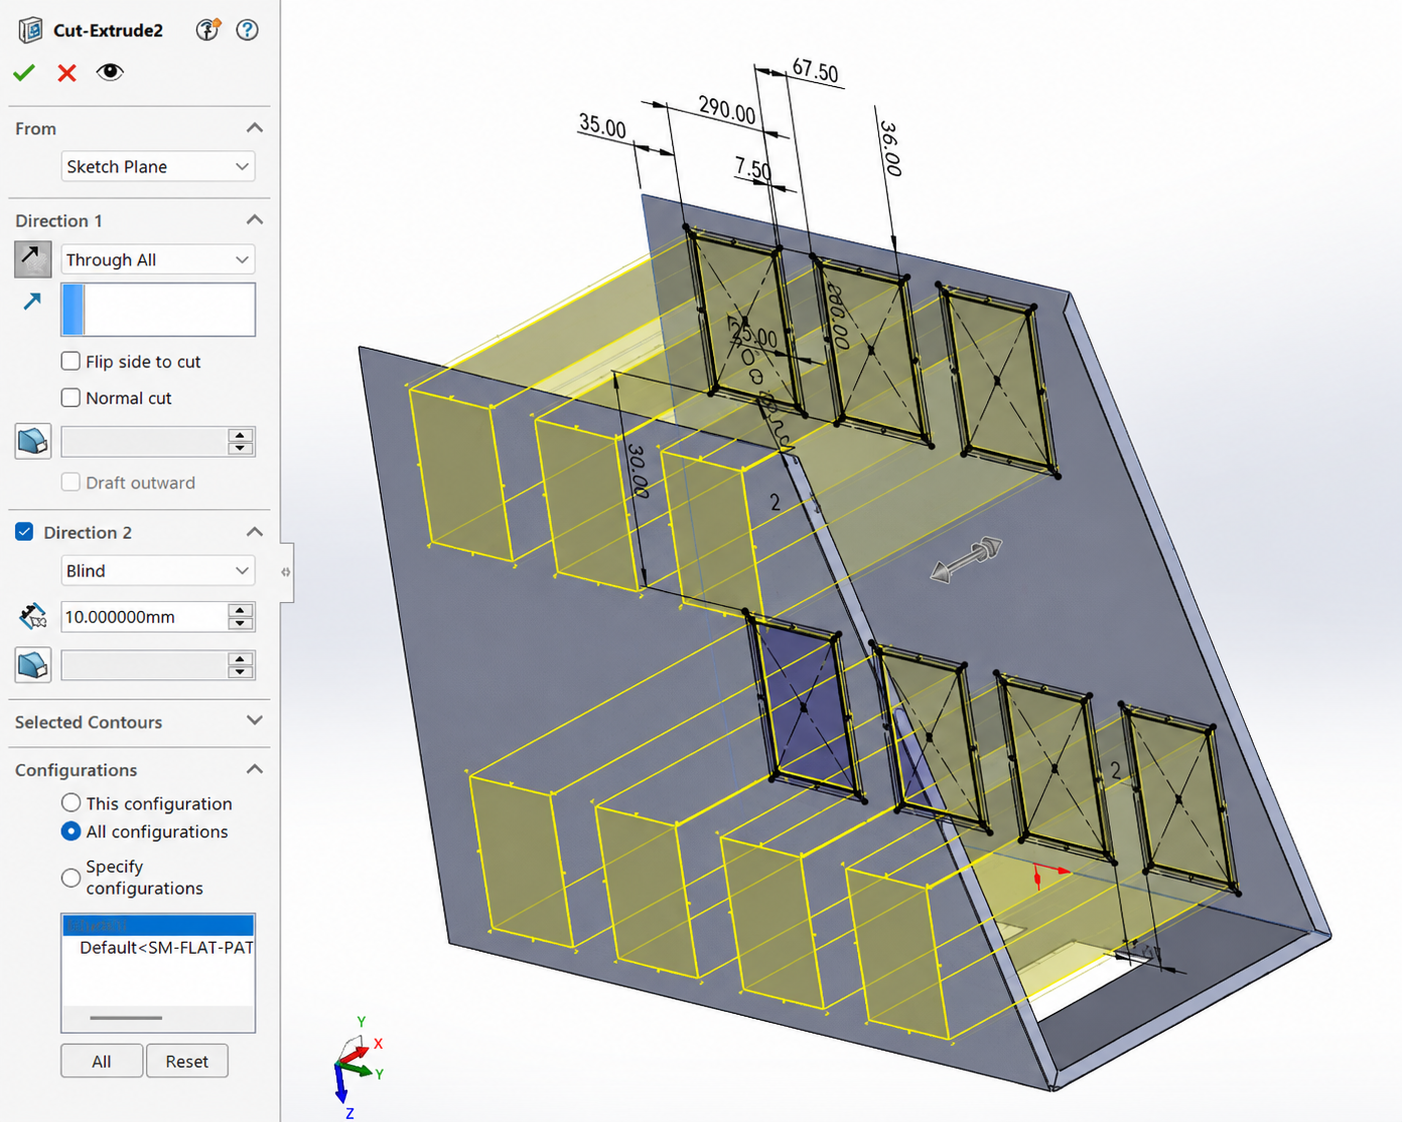Accept the cut with the green checkmark
The height and width of the screenshot is (1122, 1402).
tap(24, 72)
